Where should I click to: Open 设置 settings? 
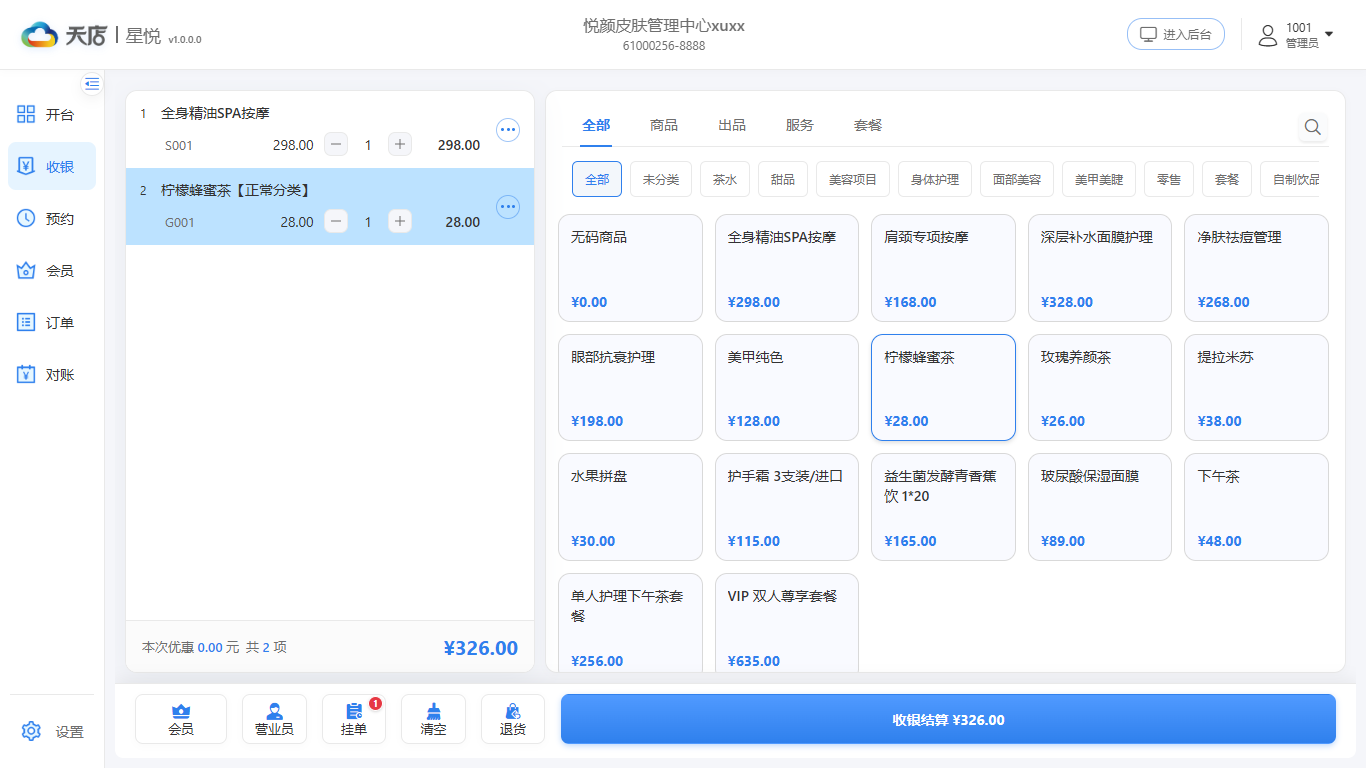pos(52,732)
